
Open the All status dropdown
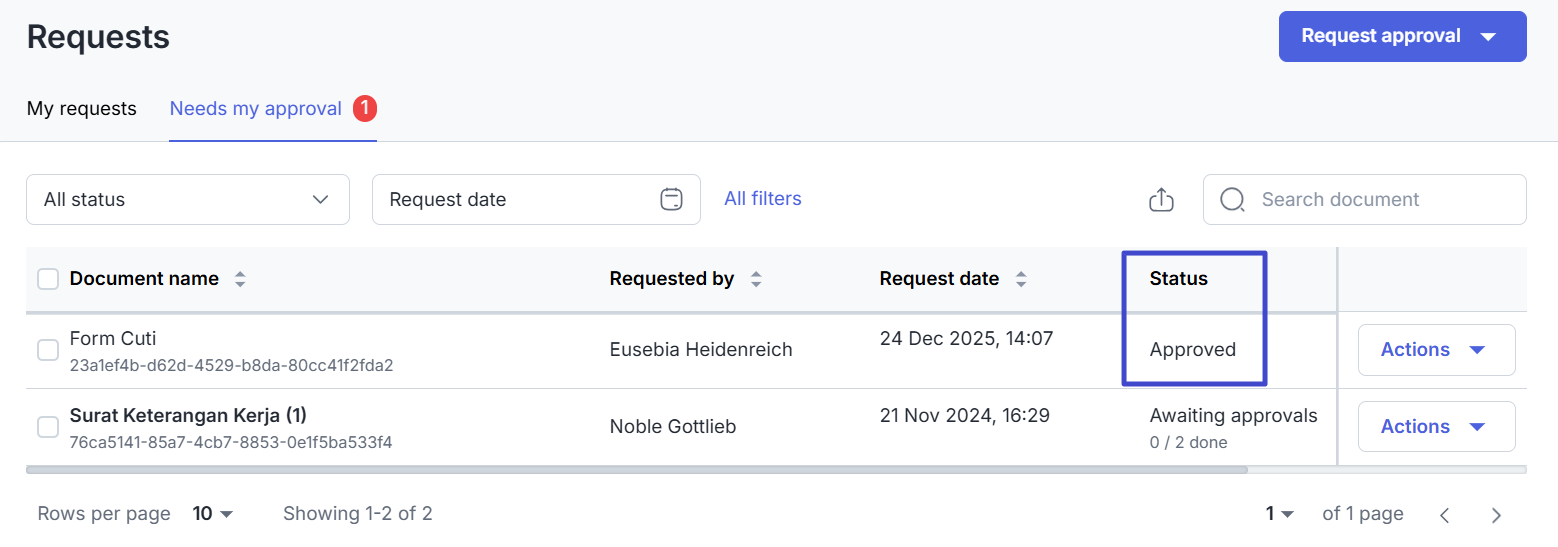click(x=188, y=200)
